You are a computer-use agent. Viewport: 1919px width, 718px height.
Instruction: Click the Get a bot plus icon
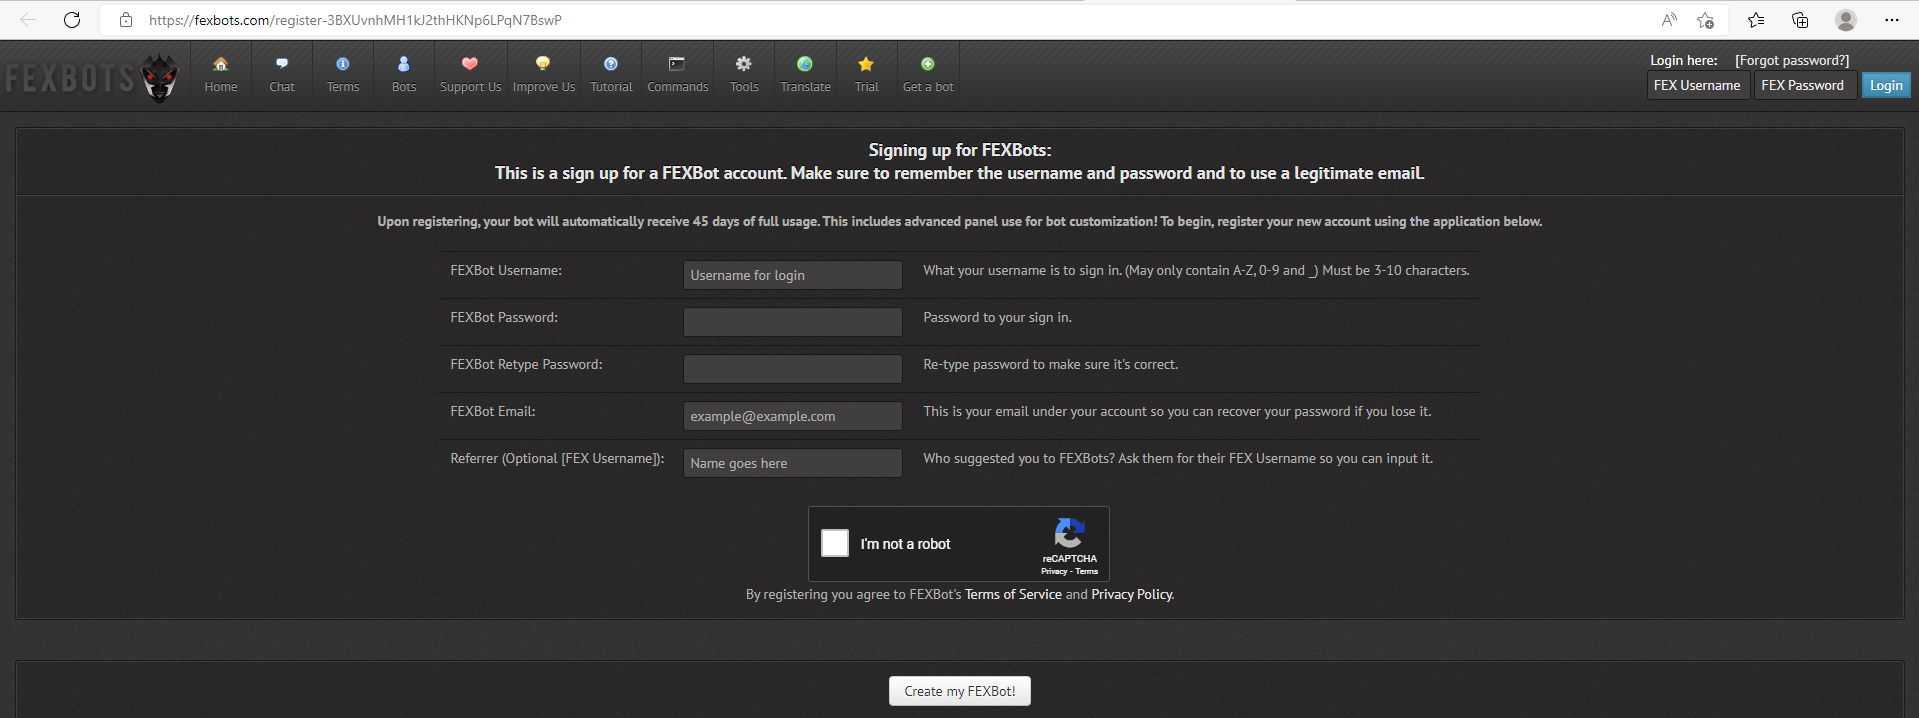tap(928, 64)
